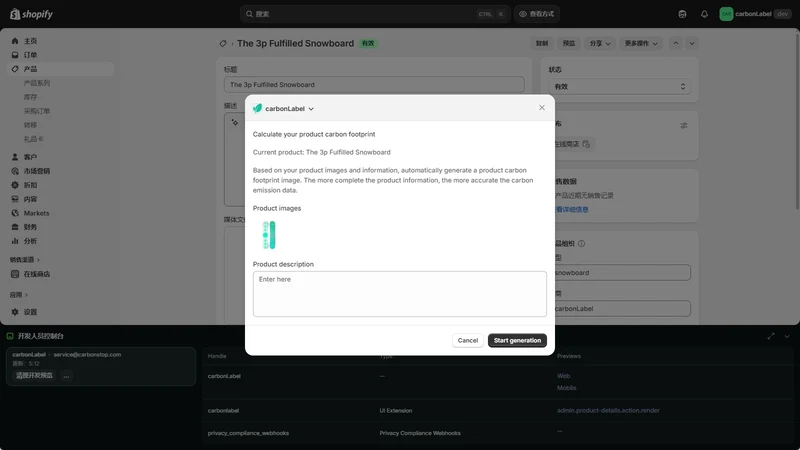The width and height of the screenshot is (800, 450).
Task: Open Inventory 库存 submenu item
Action: [30, 97]
